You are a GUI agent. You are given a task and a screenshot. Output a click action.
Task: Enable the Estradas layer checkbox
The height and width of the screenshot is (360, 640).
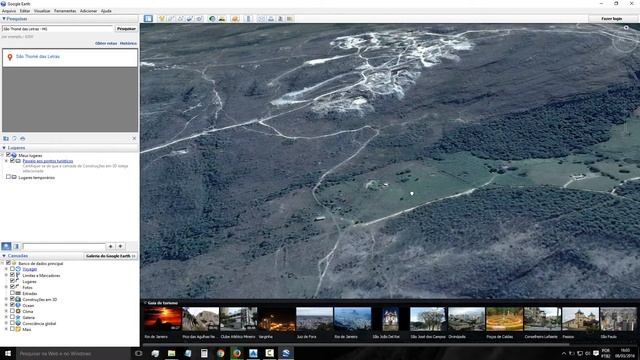tap(12, 293)
